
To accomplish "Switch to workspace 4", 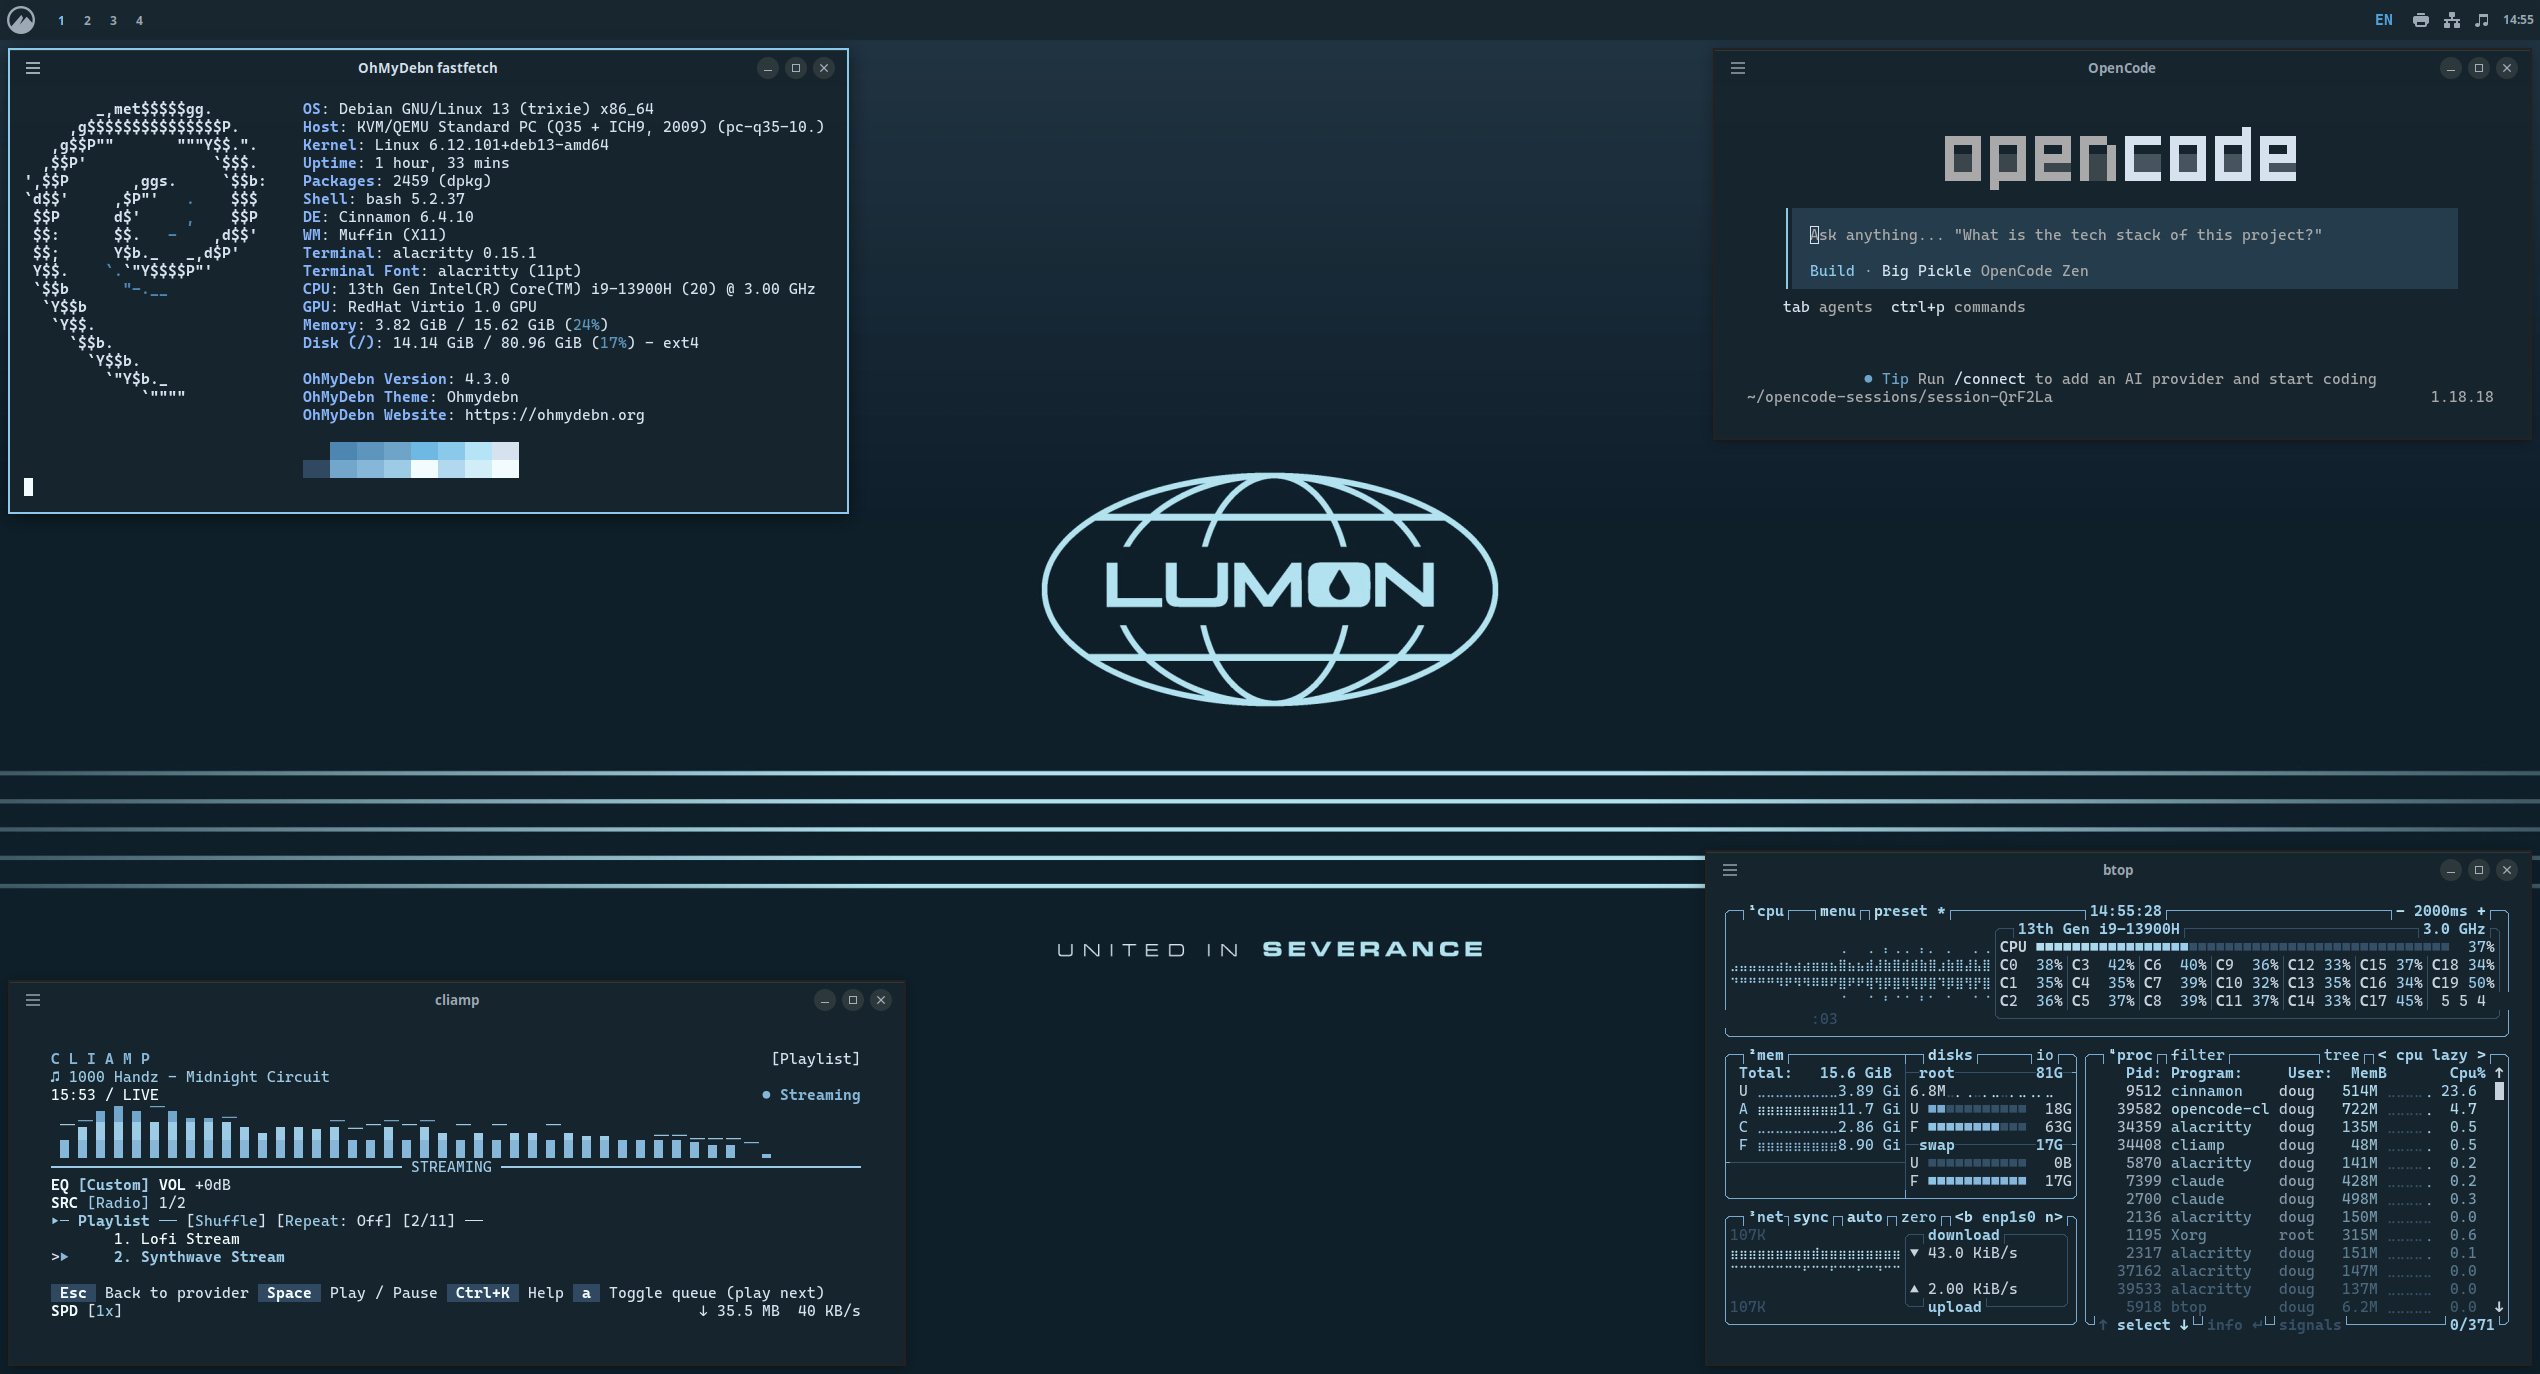I will [x=139, y=21].
